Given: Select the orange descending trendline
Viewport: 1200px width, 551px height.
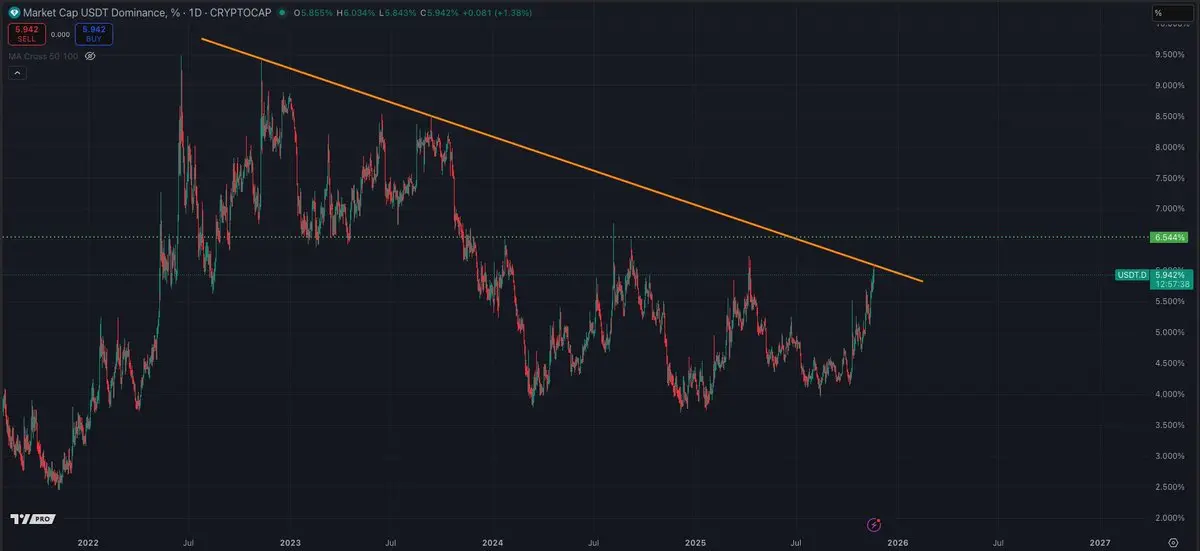Looking at the screenshot, I should pos(560,160).
